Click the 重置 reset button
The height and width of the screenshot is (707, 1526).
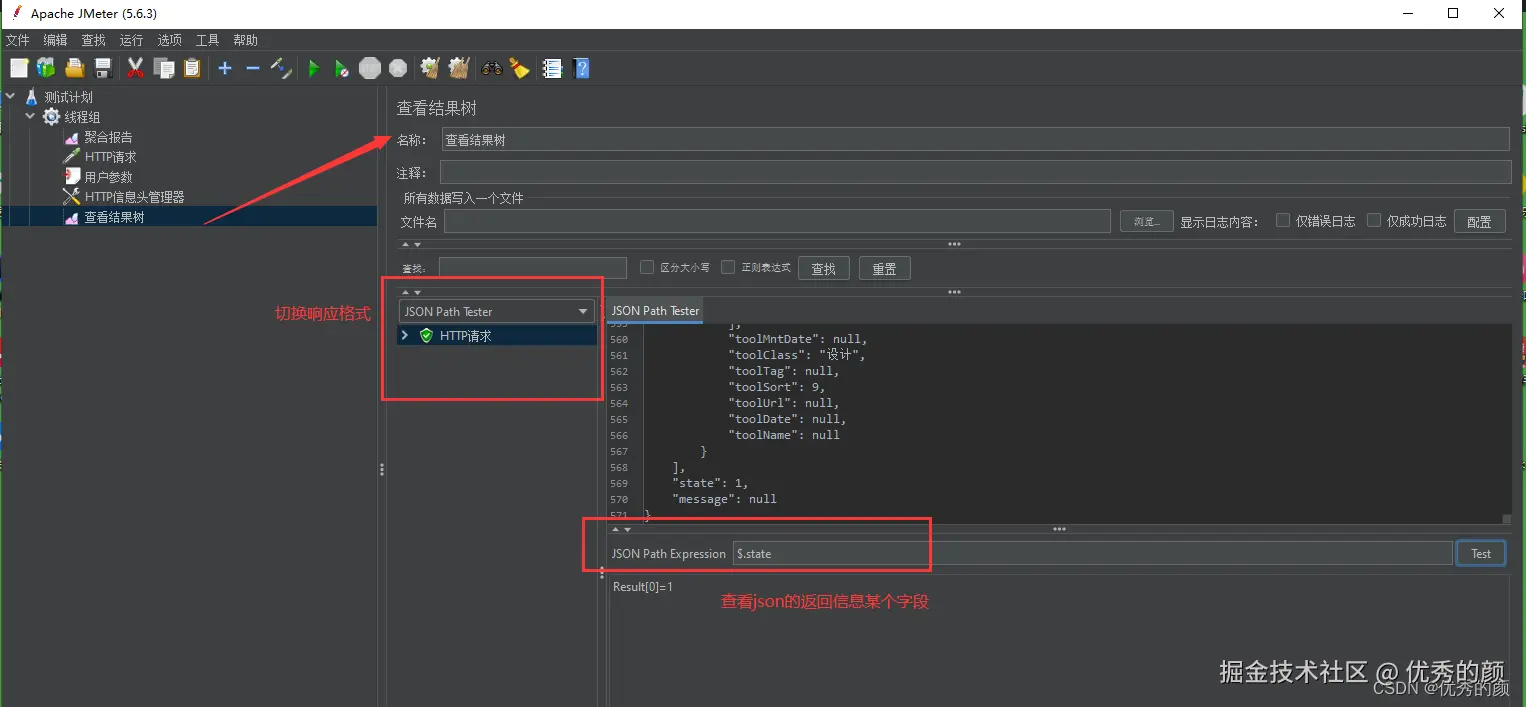(x=884, y=268)
